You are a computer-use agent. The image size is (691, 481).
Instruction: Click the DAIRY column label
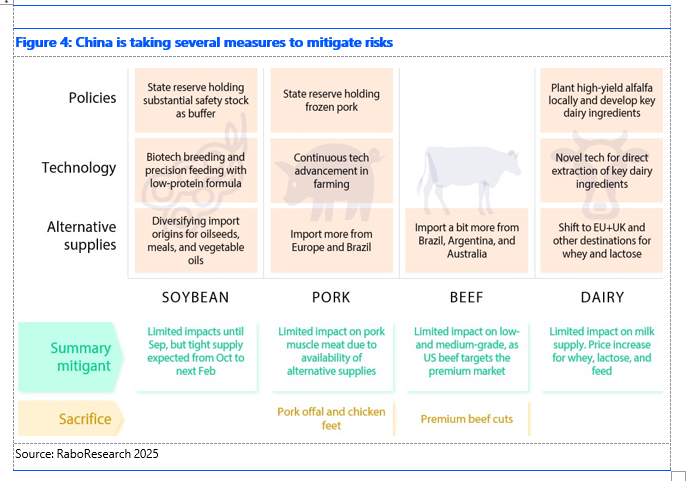coord(602,298)
